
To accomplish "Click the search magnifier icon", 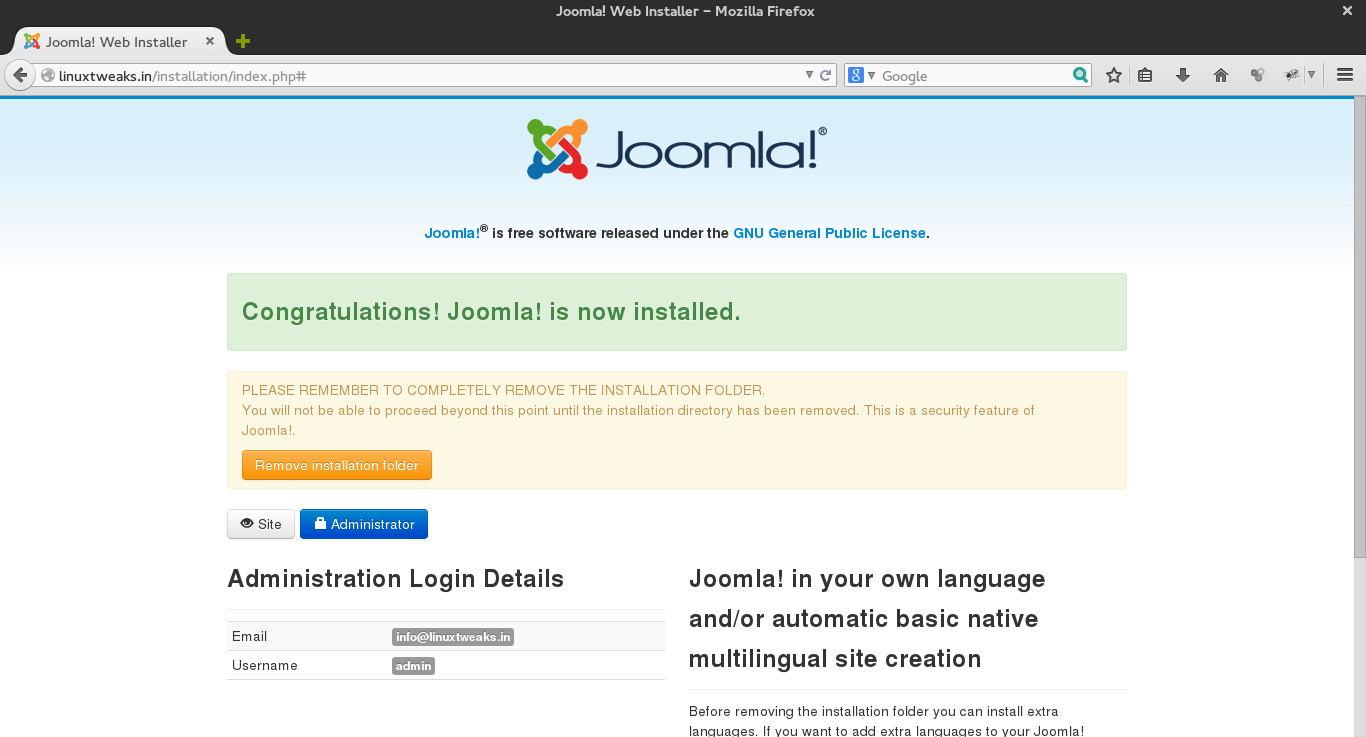I will [1080, 75].
